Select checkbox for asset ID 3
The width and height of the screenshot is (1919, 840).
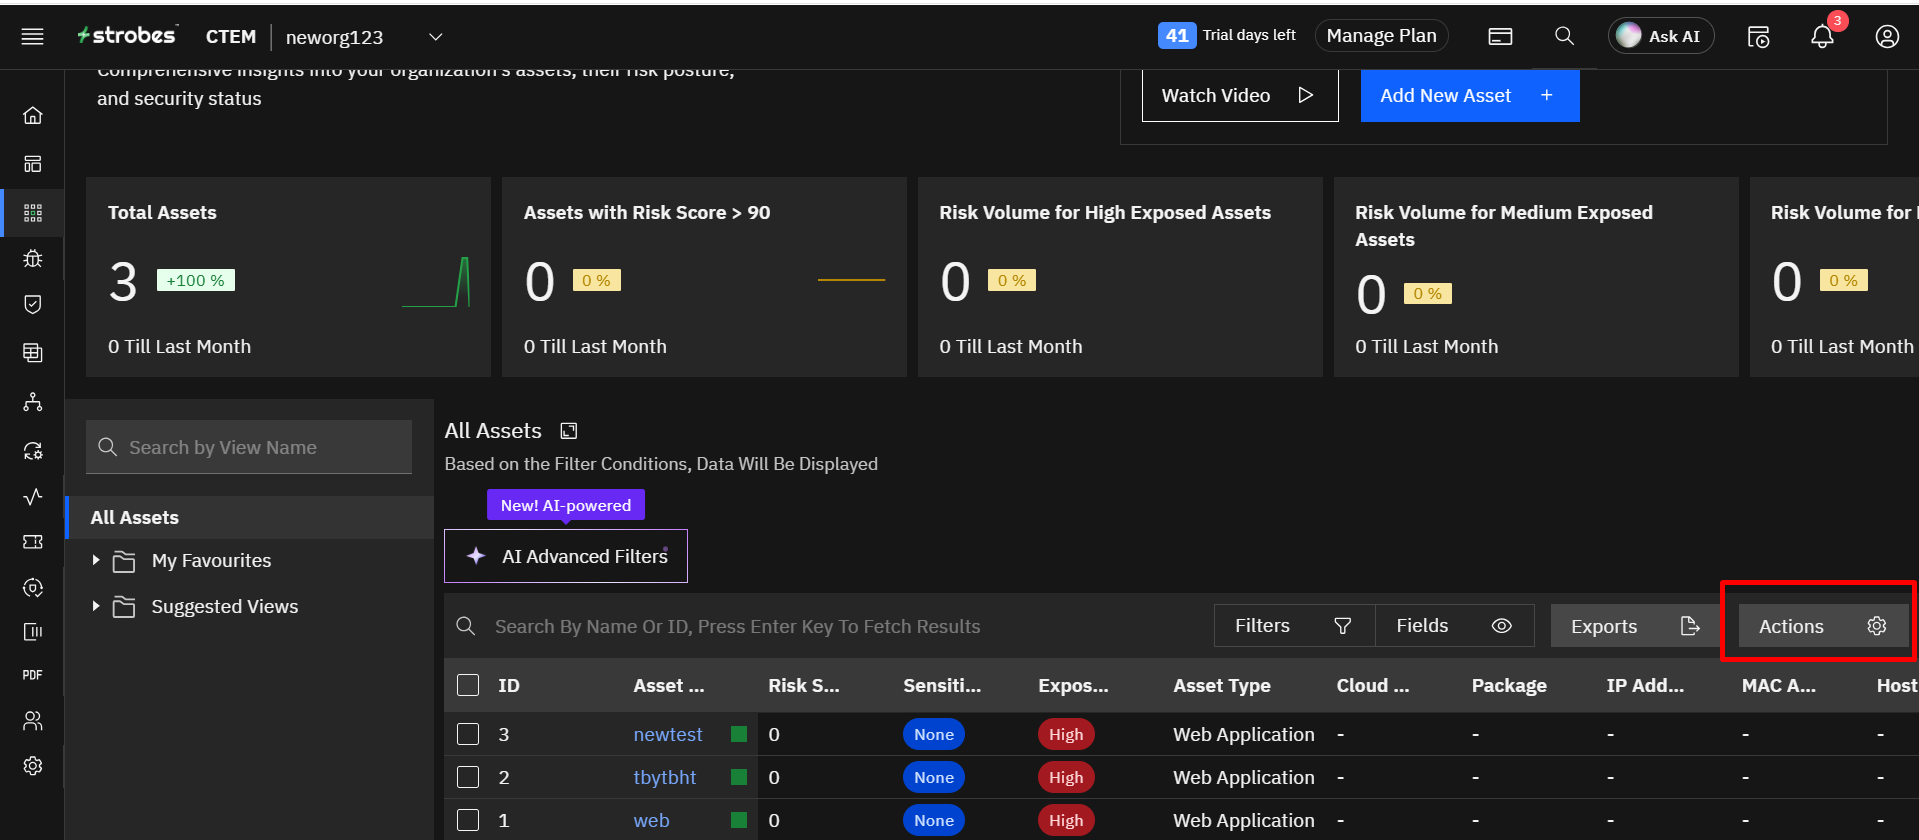[x=468, y=734]
